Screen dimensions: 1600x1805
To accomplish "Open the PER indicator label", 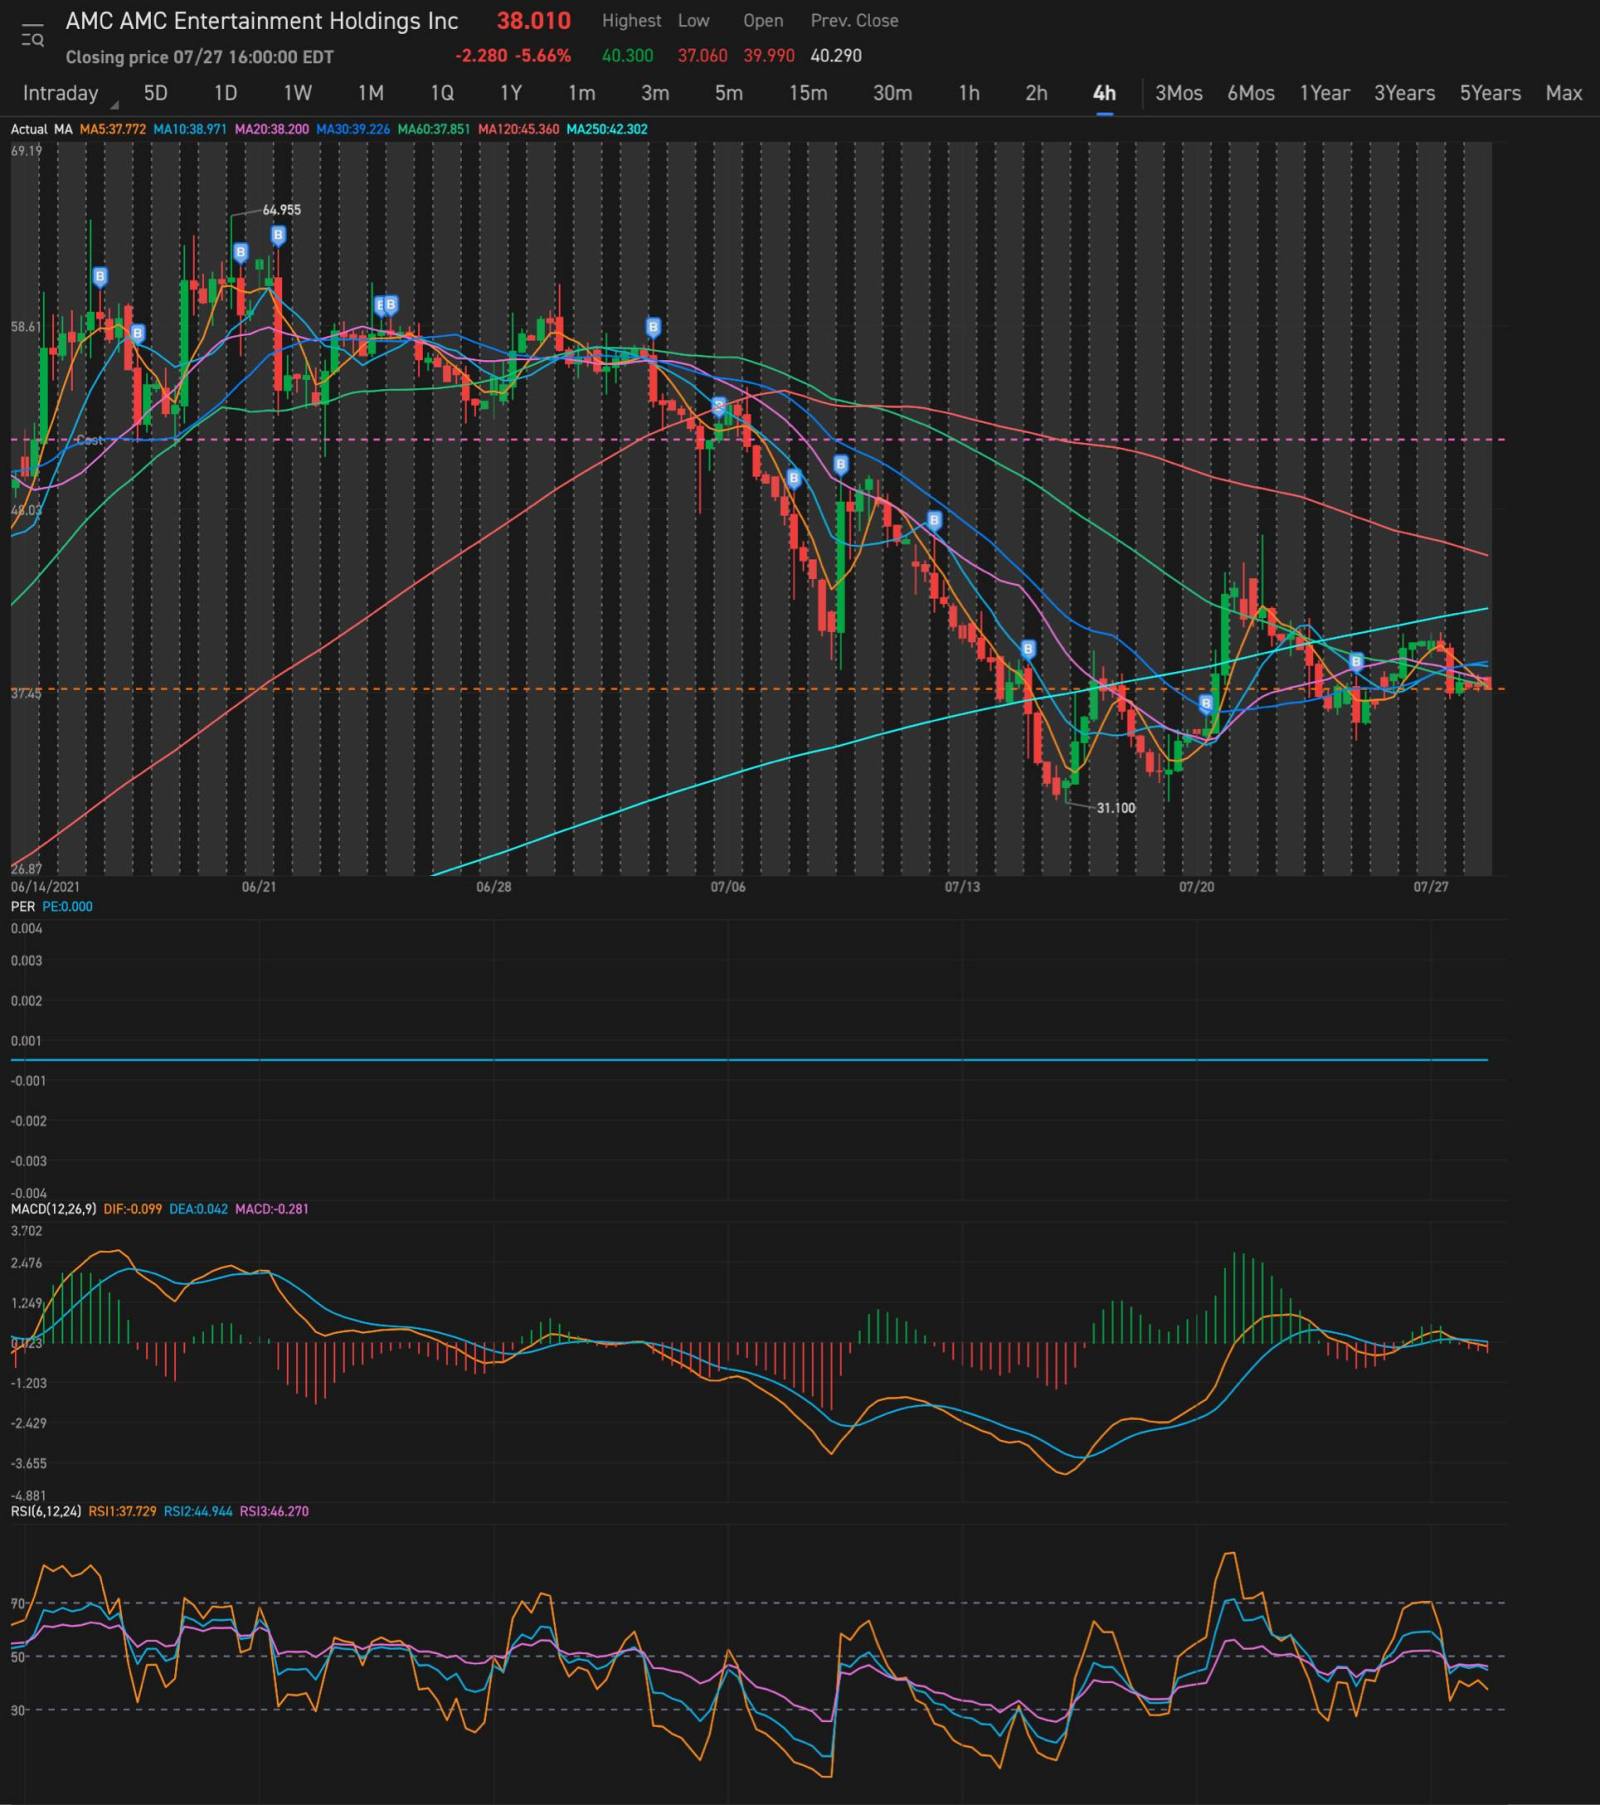I will point(23,906).
